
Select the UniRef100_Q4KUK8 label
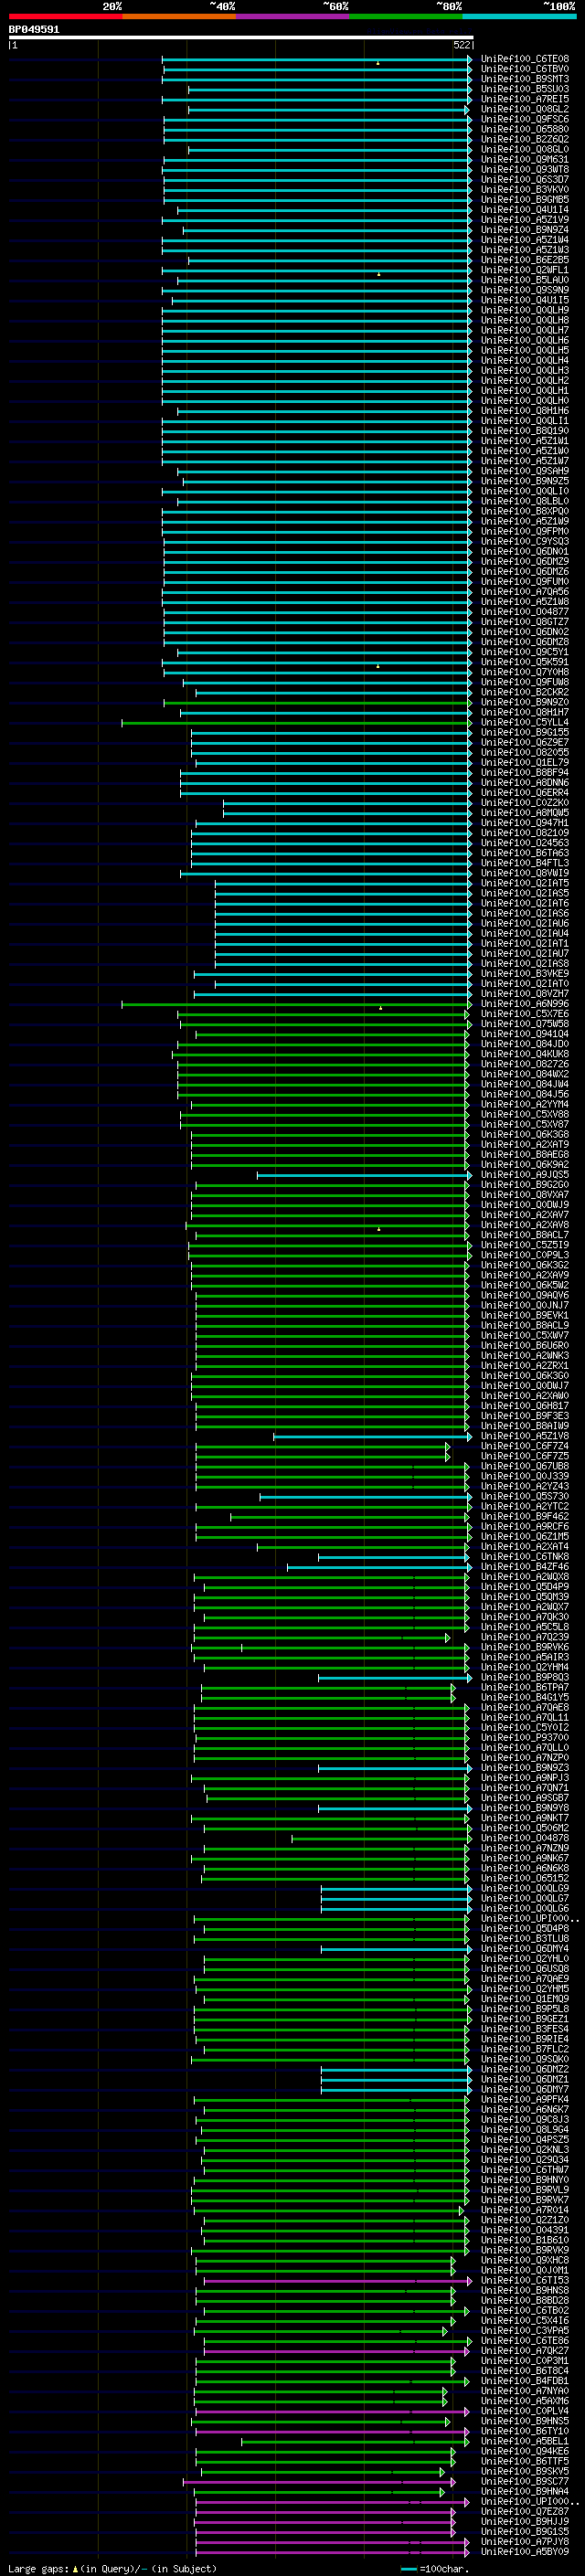(x=524, y=1054)
